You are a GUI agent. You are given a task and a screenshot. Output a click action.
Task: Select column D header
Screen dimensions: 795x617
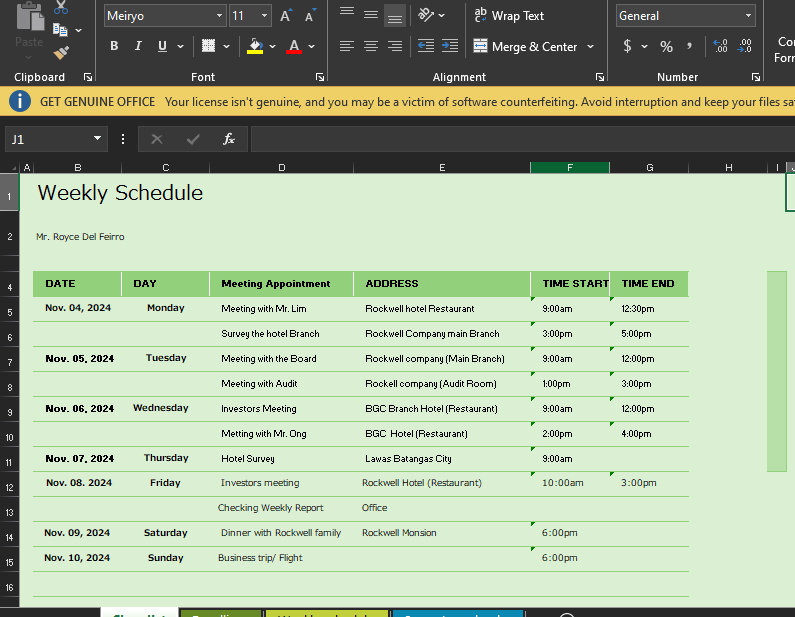[281, 167]
